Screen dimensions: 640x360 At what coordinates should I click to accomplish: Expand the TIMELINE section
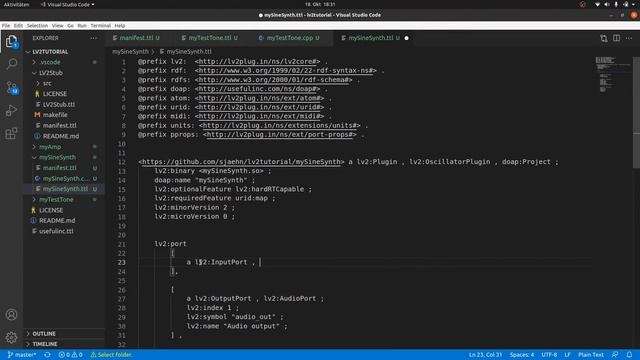pos(44,344)
